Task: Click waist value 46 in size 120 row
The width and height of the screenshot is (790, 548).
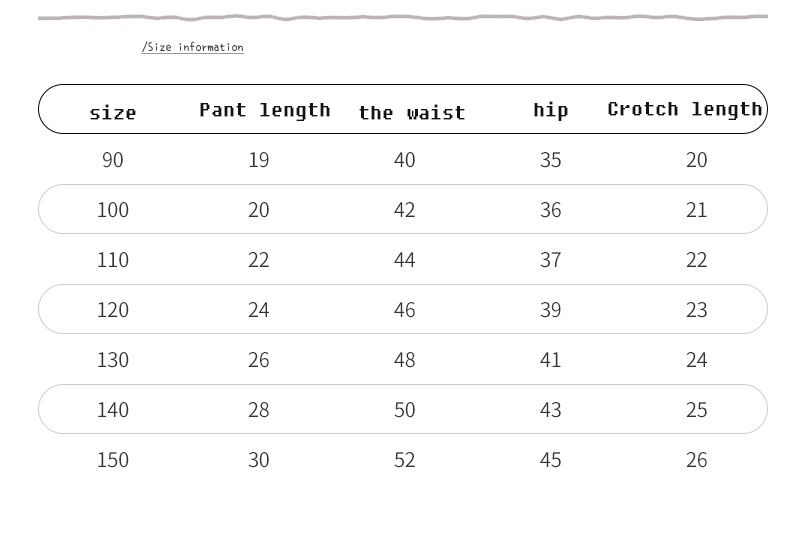Action: tap(405, 310)
